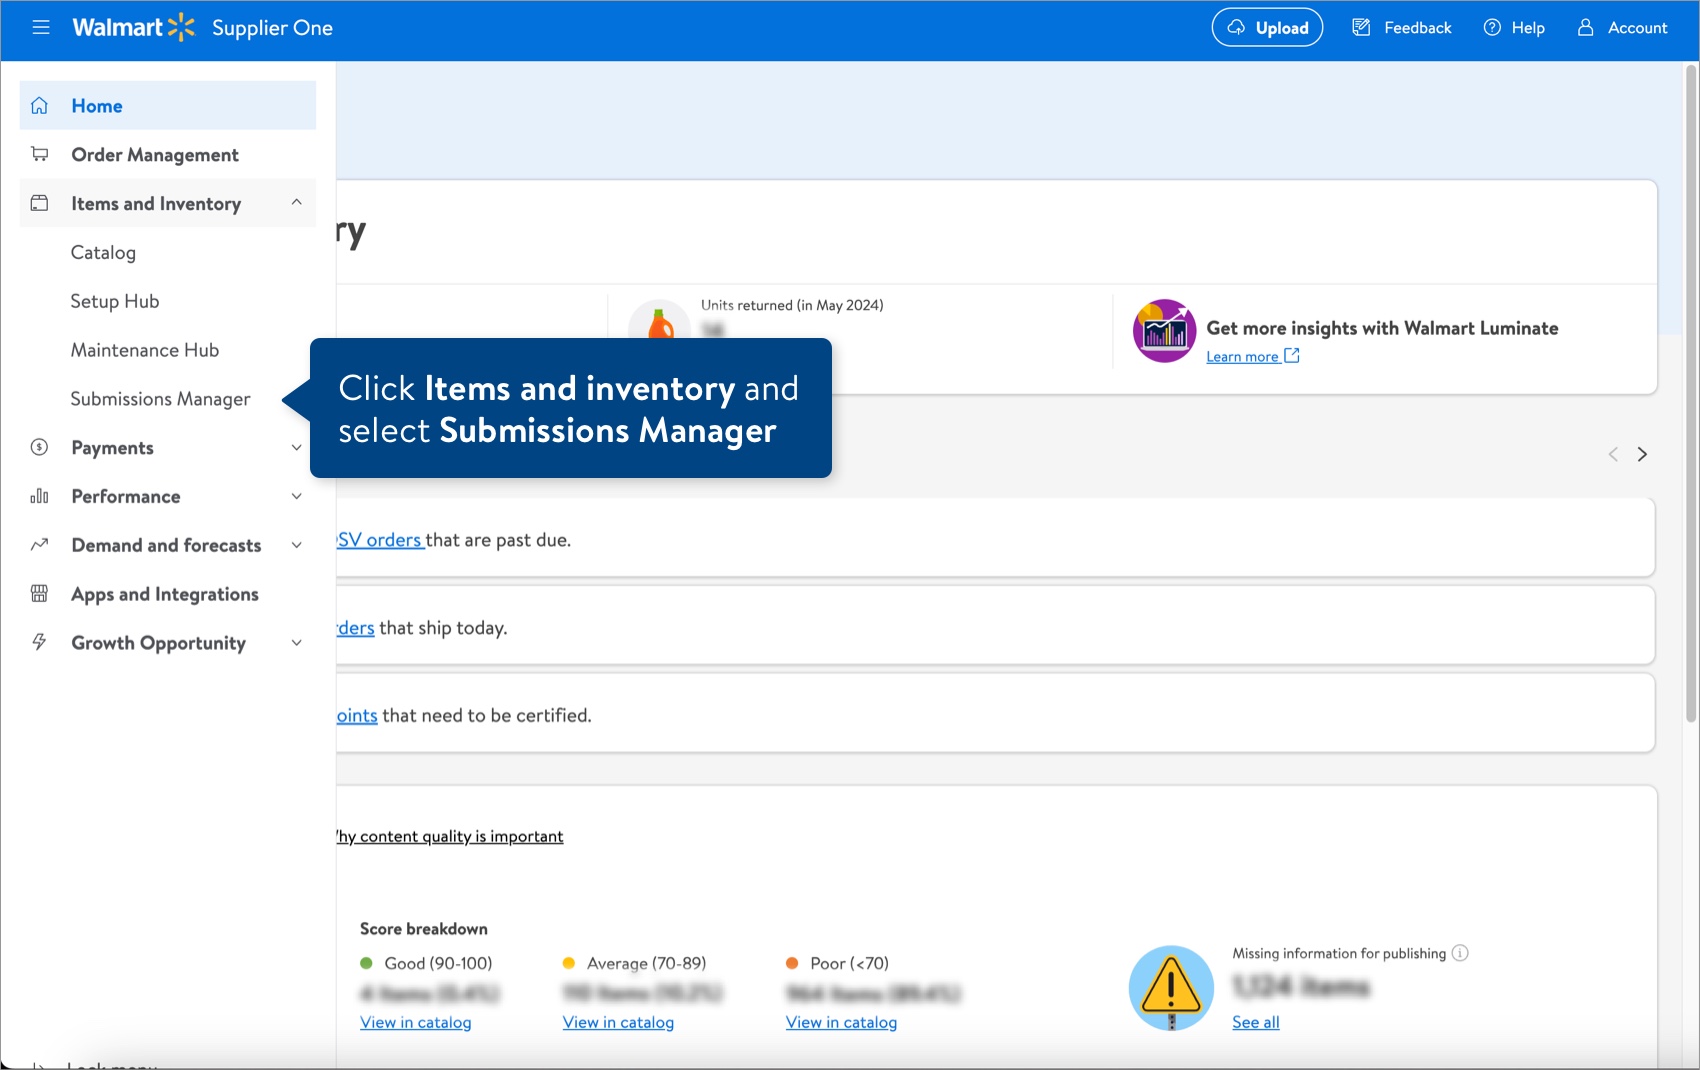Image resolution: width=1700 pixels, height=1070 pixels.
Task: Expand the Performance section
Action: click(296, 496)
